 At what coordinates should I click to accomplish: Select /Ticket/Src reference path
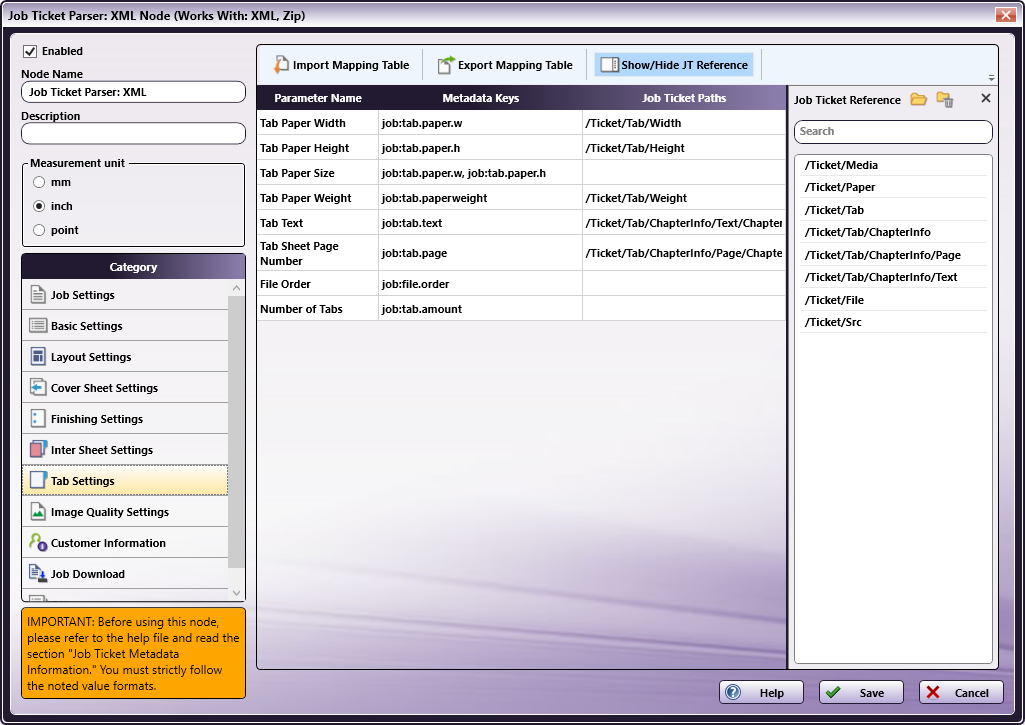tap(892, 322)
